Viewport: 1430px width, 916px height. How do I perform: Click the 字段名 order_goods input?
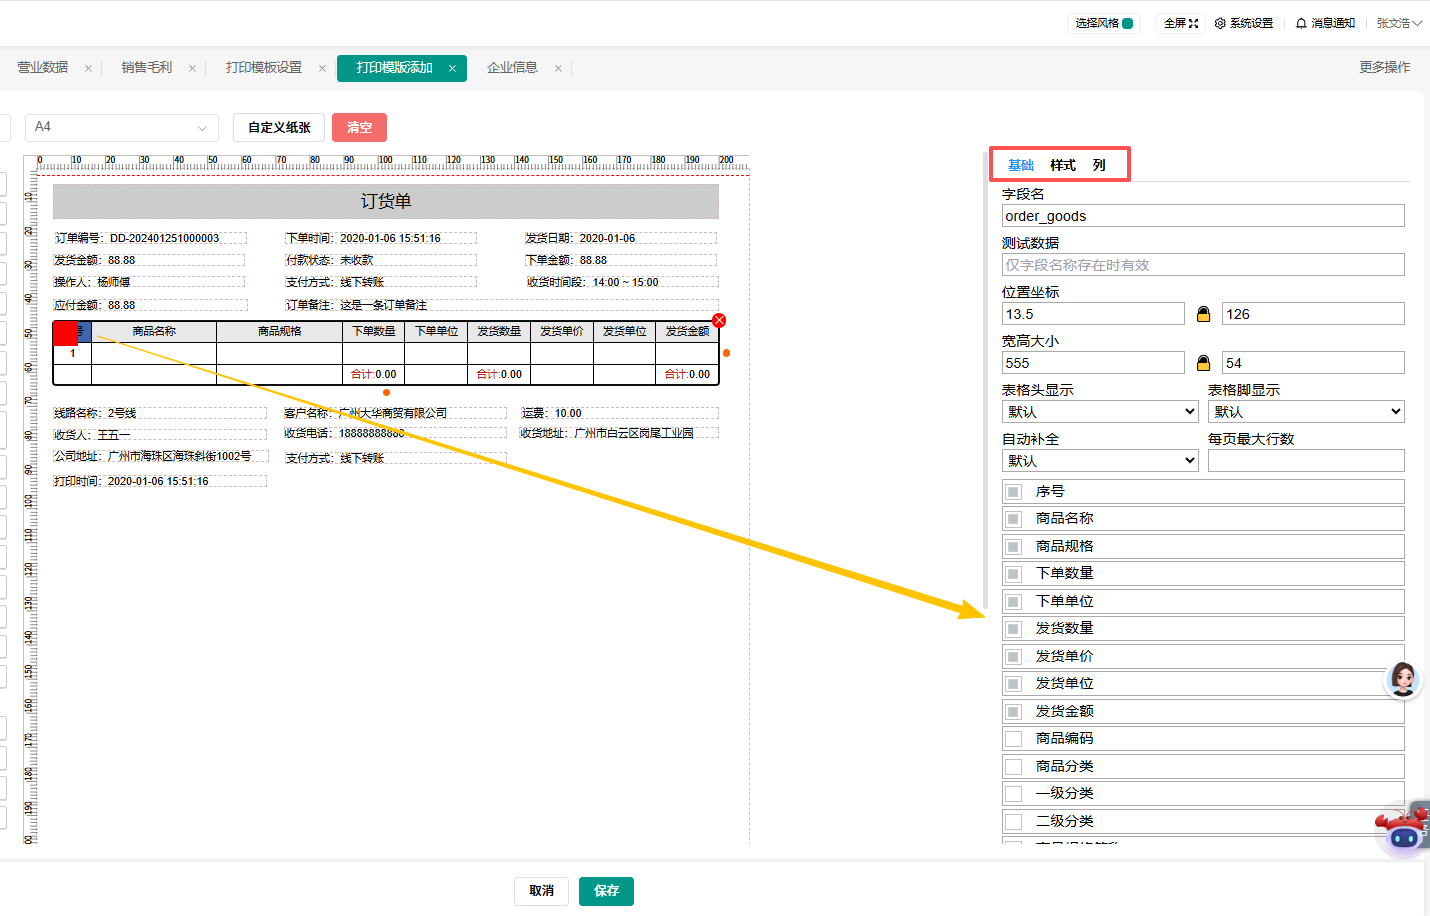click(x=1203, y=216)
